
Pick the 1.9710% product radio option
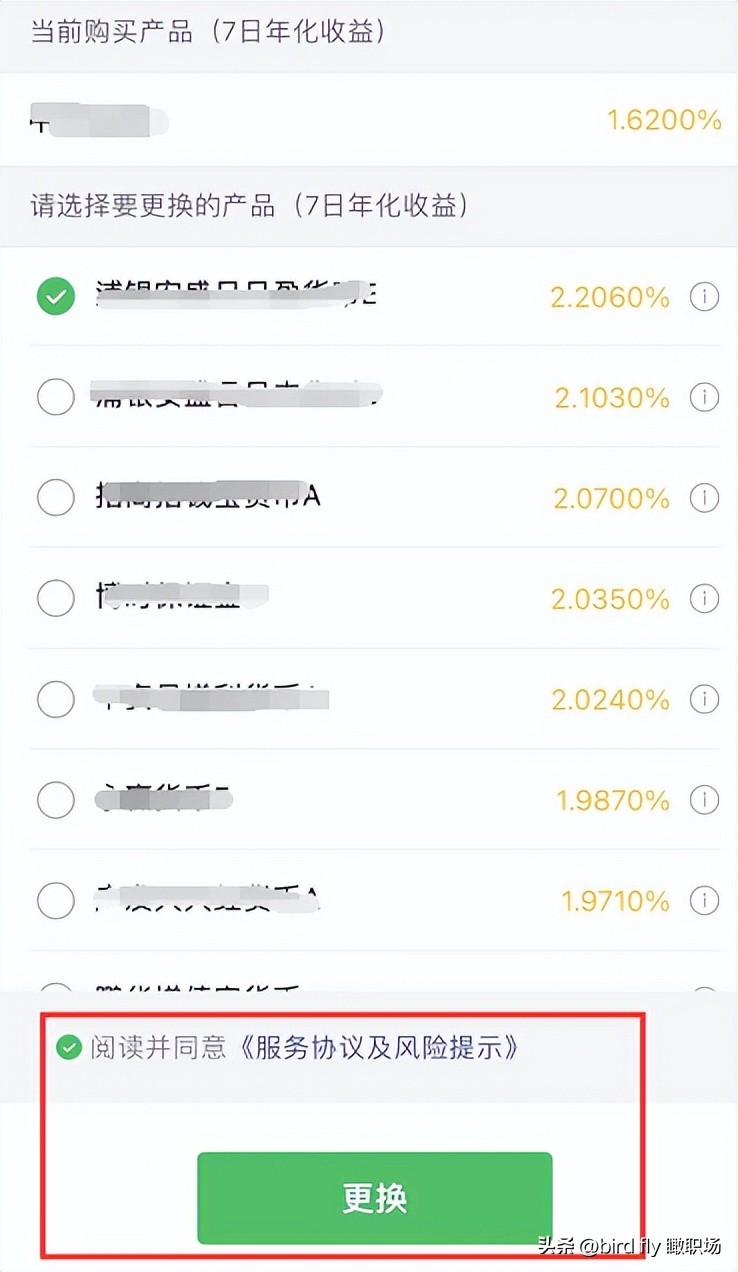point(56,901)
